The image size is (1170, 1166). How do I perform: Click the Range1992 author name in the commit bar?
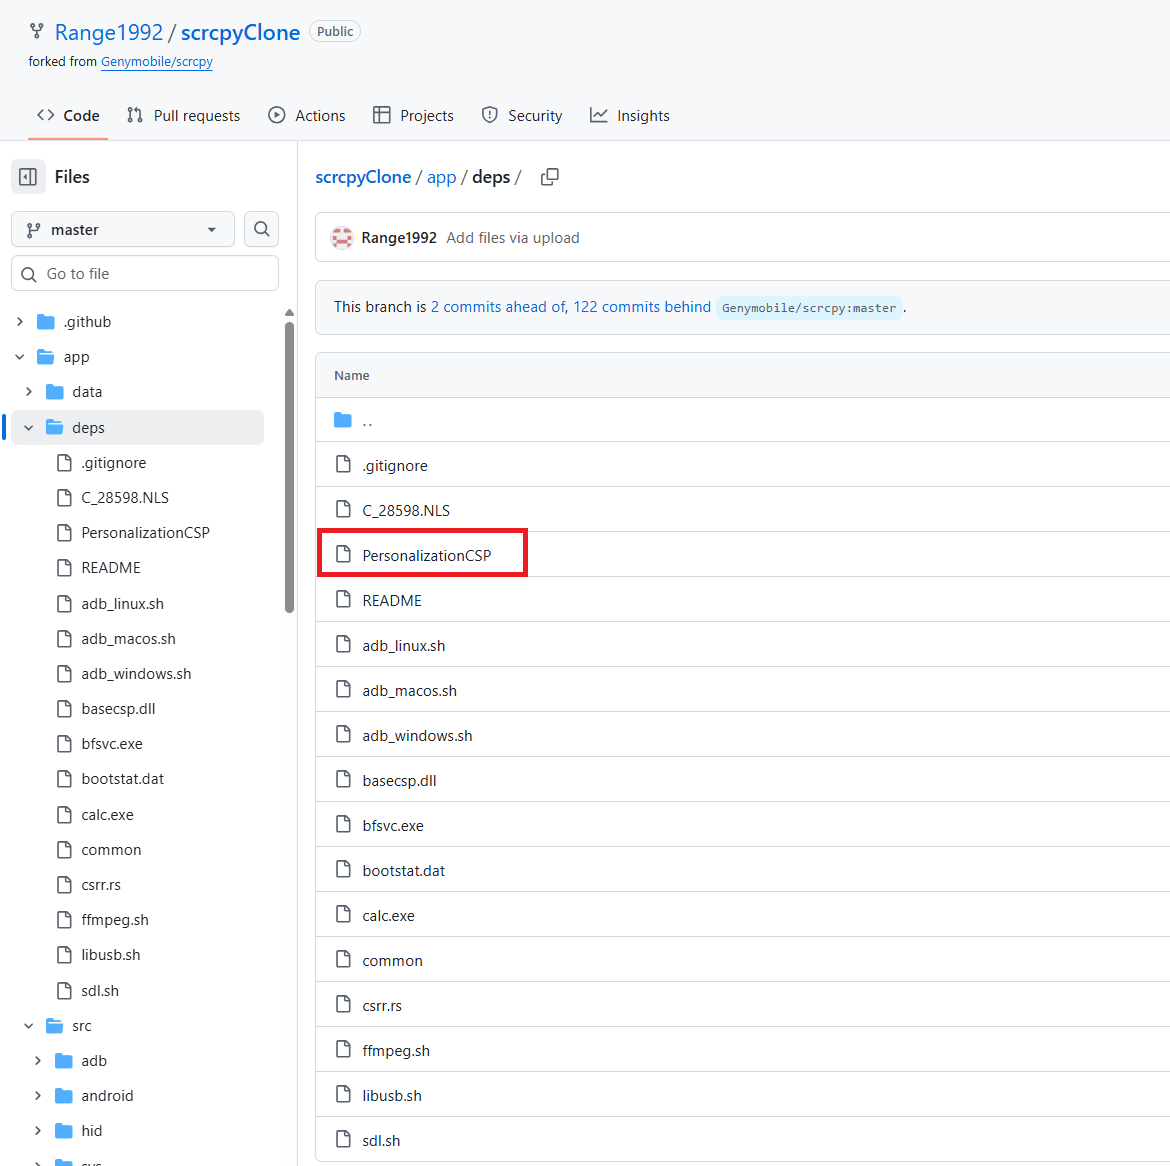coord(398,238)
